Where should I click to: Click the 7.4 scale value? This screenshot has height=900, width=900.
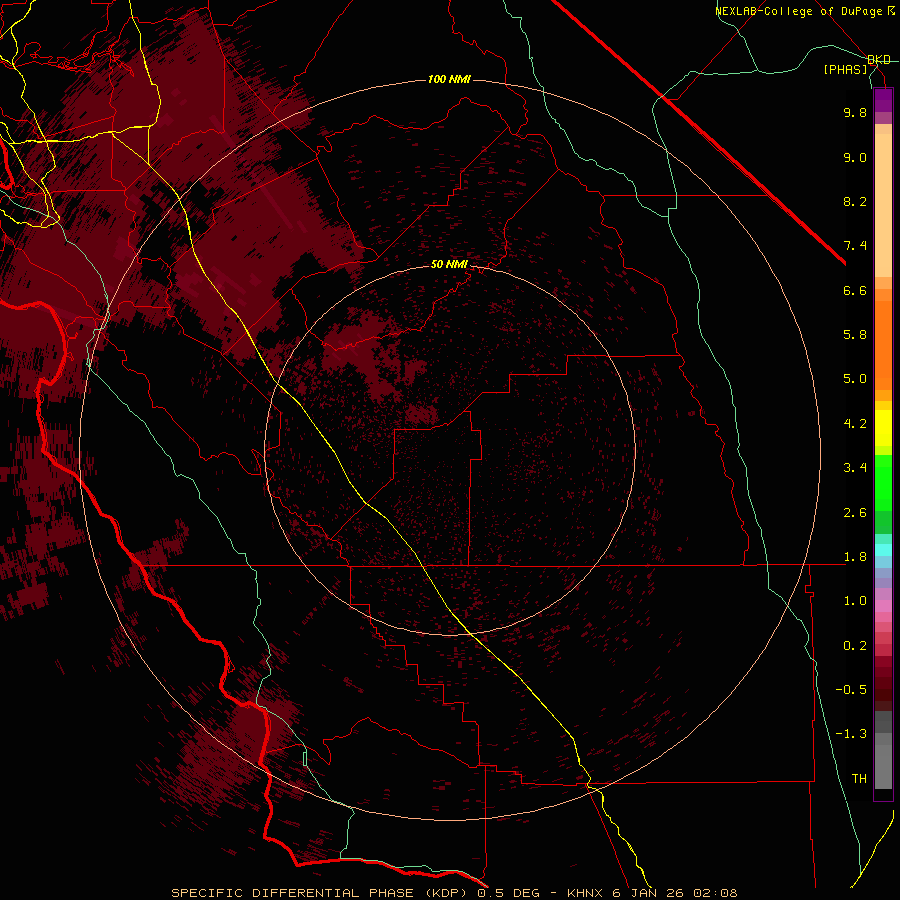coord(855,246)
